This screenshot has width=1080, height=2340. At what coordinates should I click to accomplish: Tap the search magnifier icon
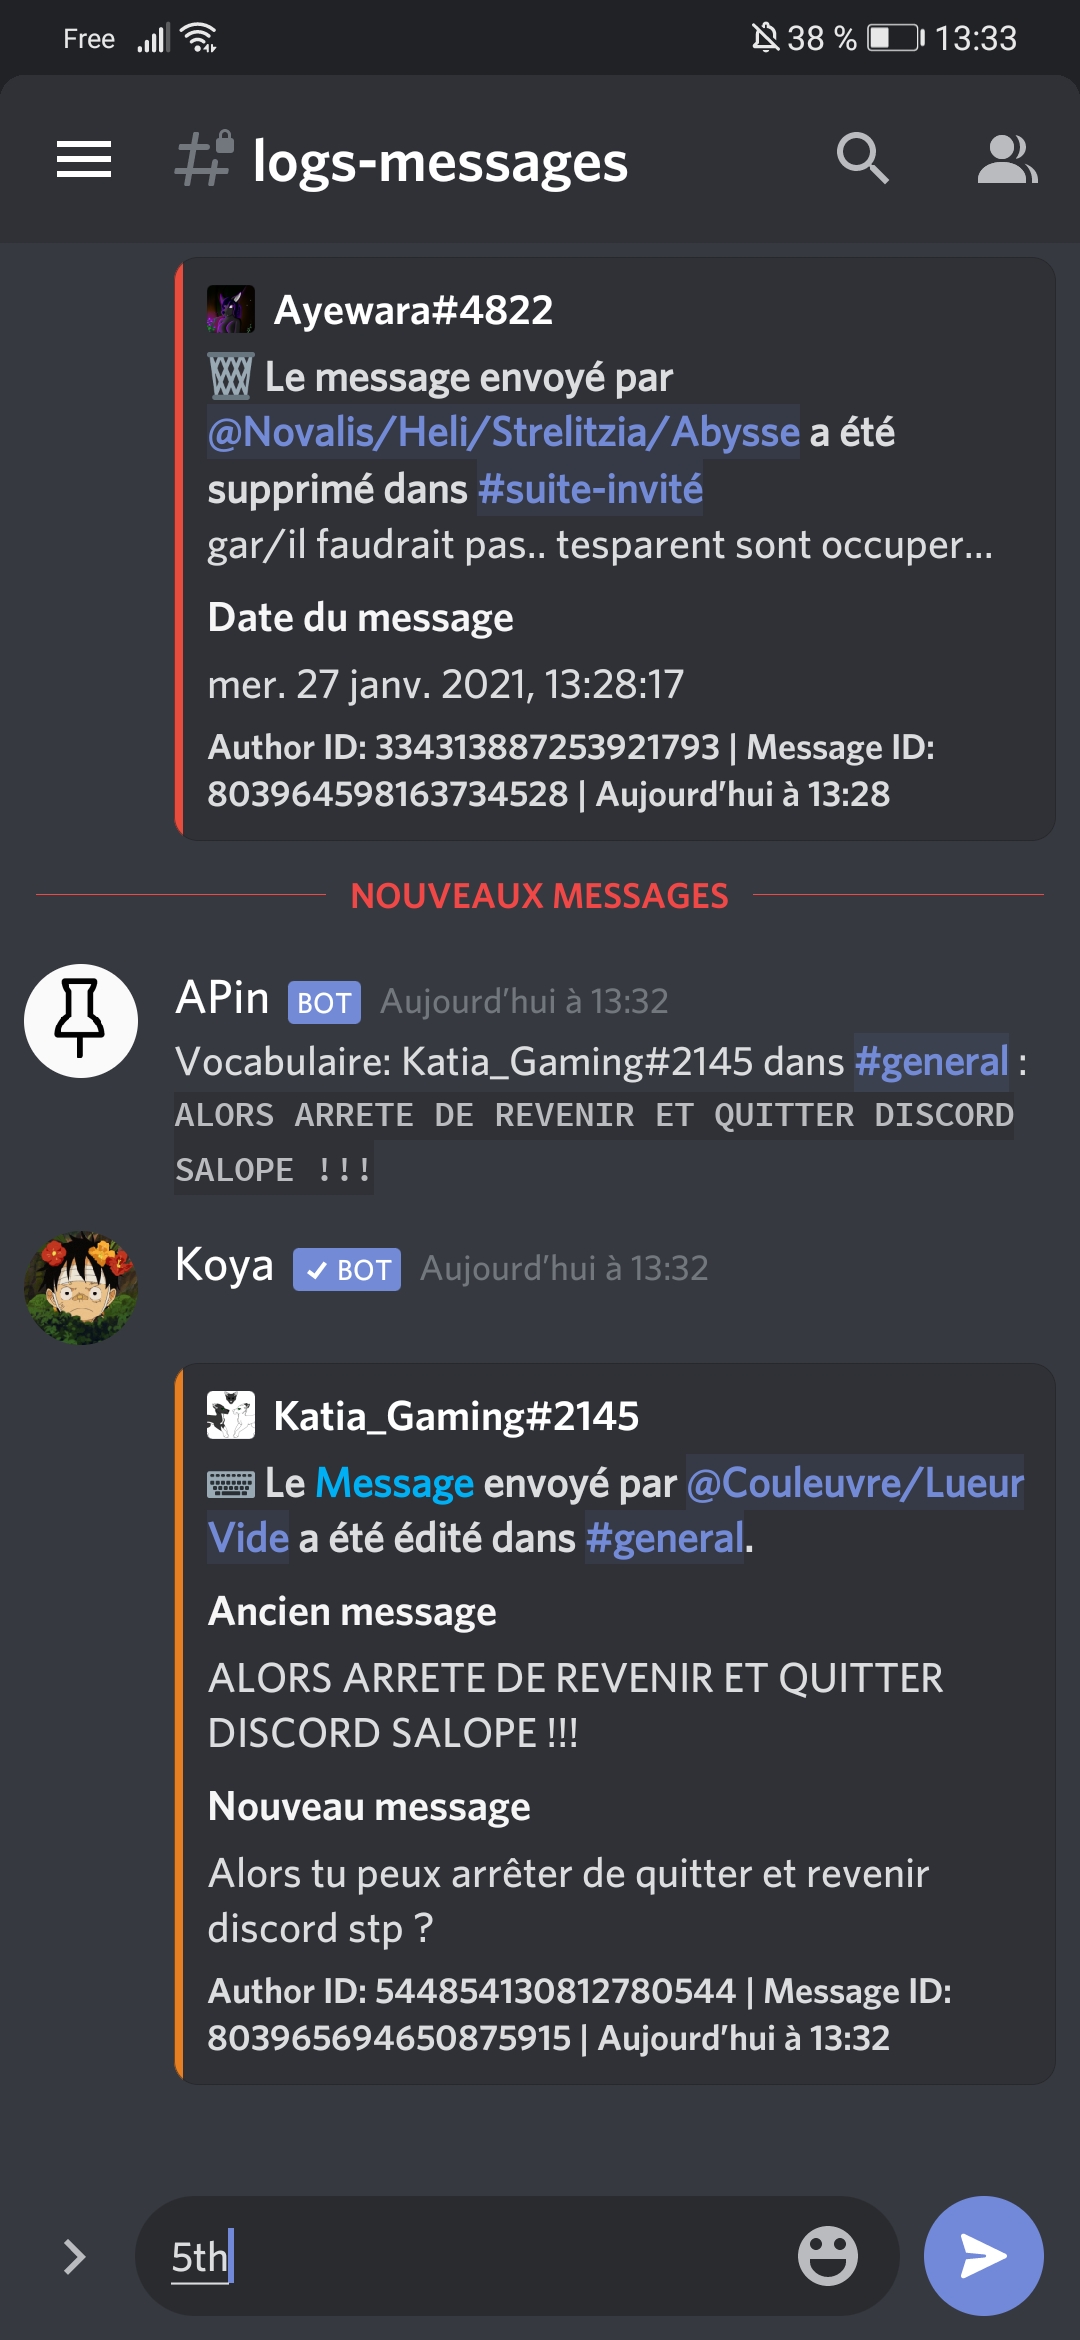pos(862,158)
